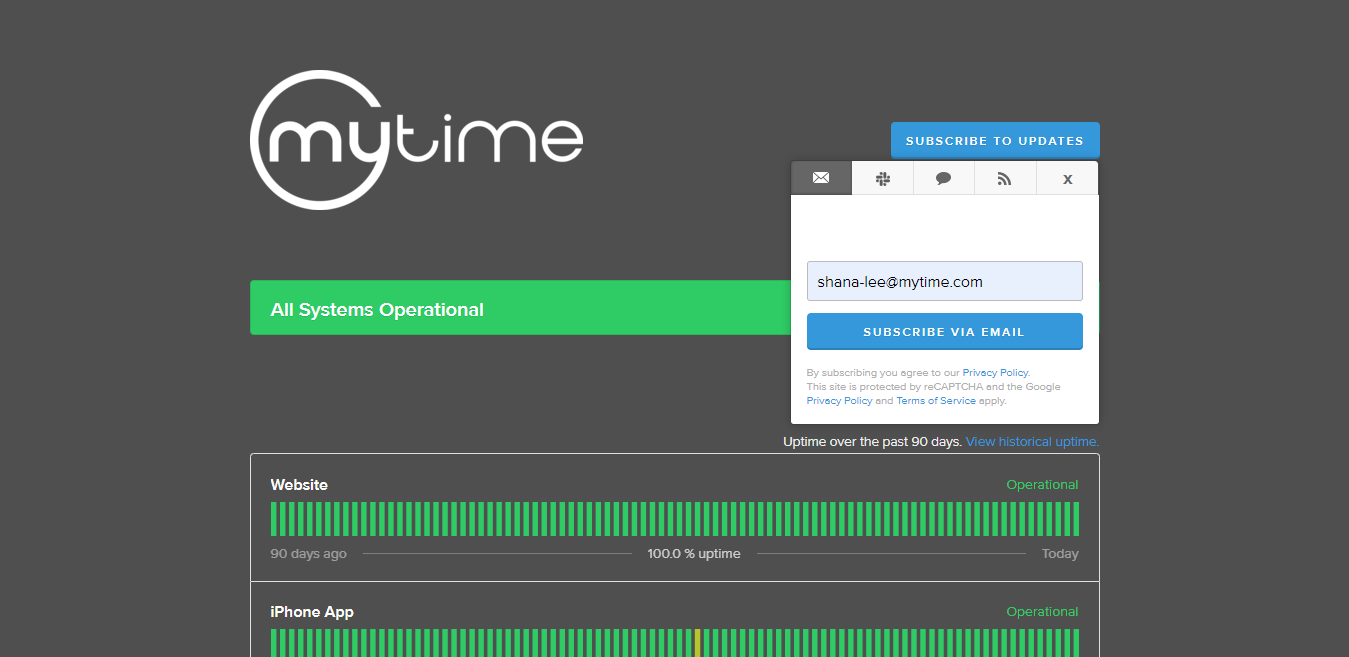
Task: Open View historical uptime link
Action: point(1032,441)
